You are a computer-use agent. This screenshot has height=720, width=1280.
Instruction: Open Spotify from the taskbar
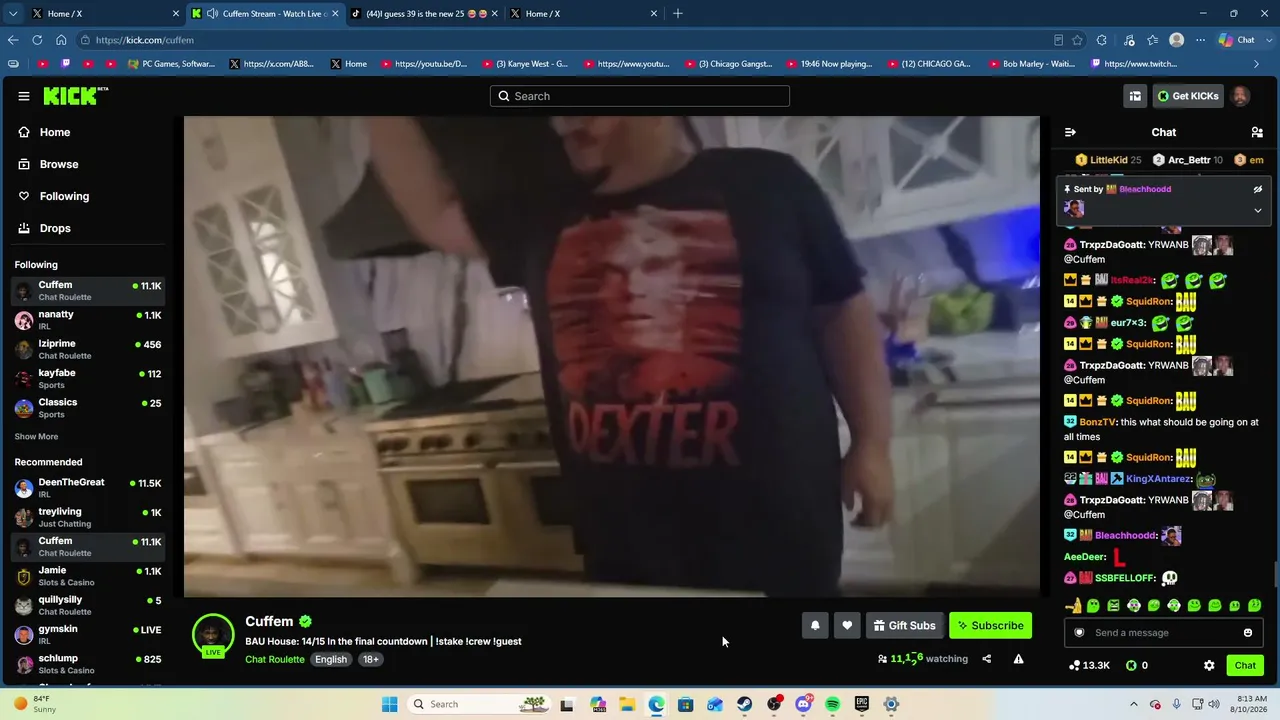[x=833, y=704]
